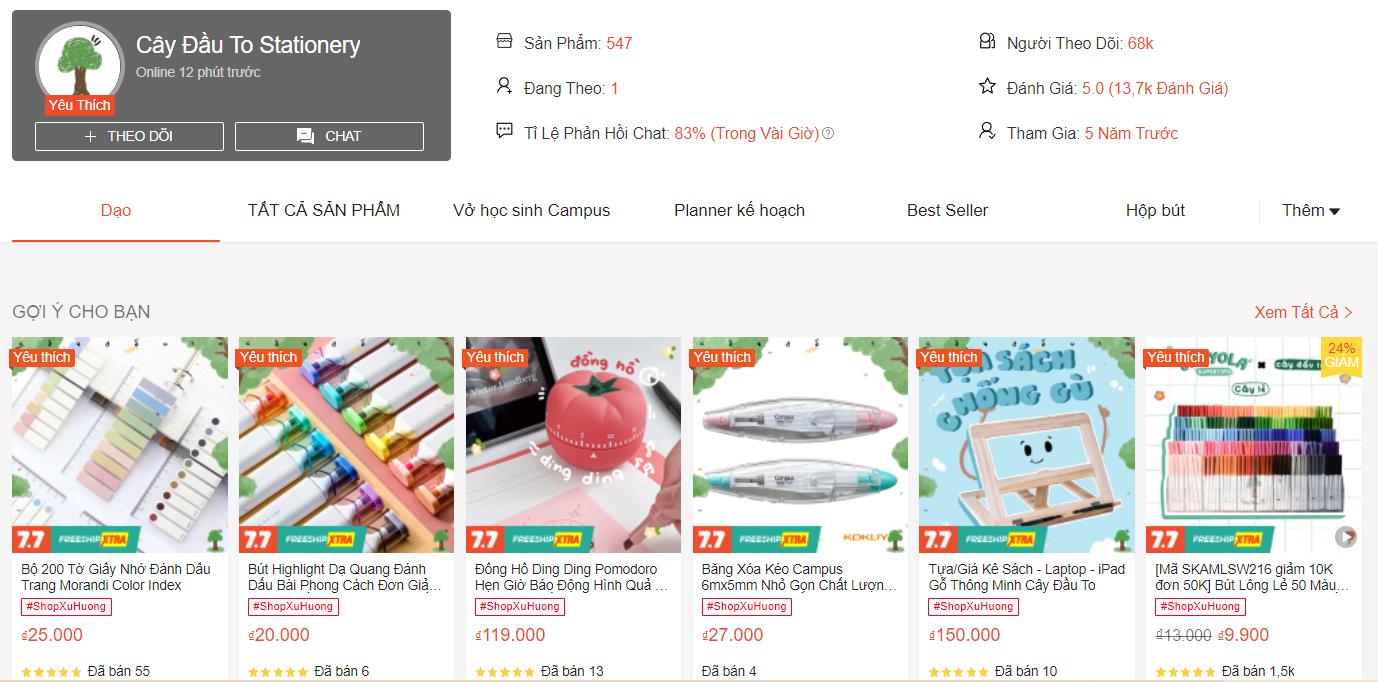Click the Cây Đầu To shop avatar
Image resolution: width=1378 pixels, height=682 pixels.
click(x=79, y=64)
